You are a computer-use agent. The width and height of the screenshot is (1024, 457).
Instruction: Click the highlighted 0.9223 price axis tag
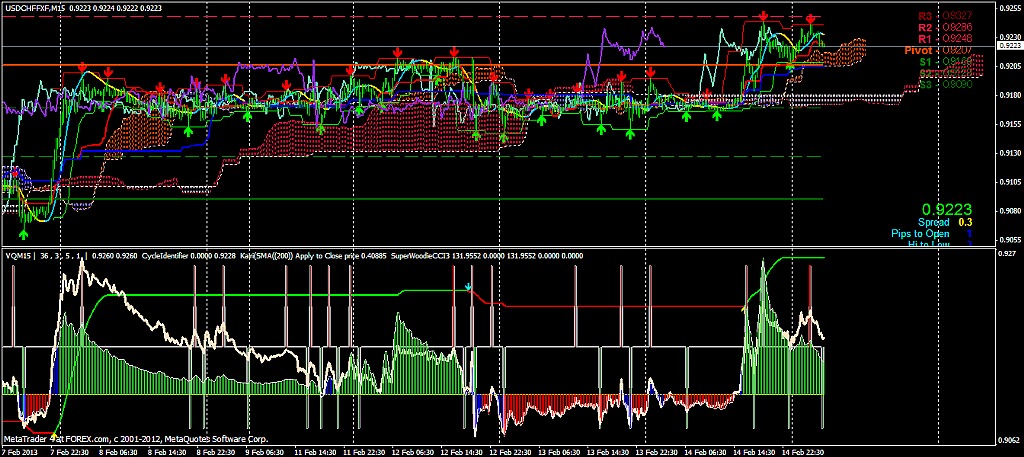(1010, 45)
